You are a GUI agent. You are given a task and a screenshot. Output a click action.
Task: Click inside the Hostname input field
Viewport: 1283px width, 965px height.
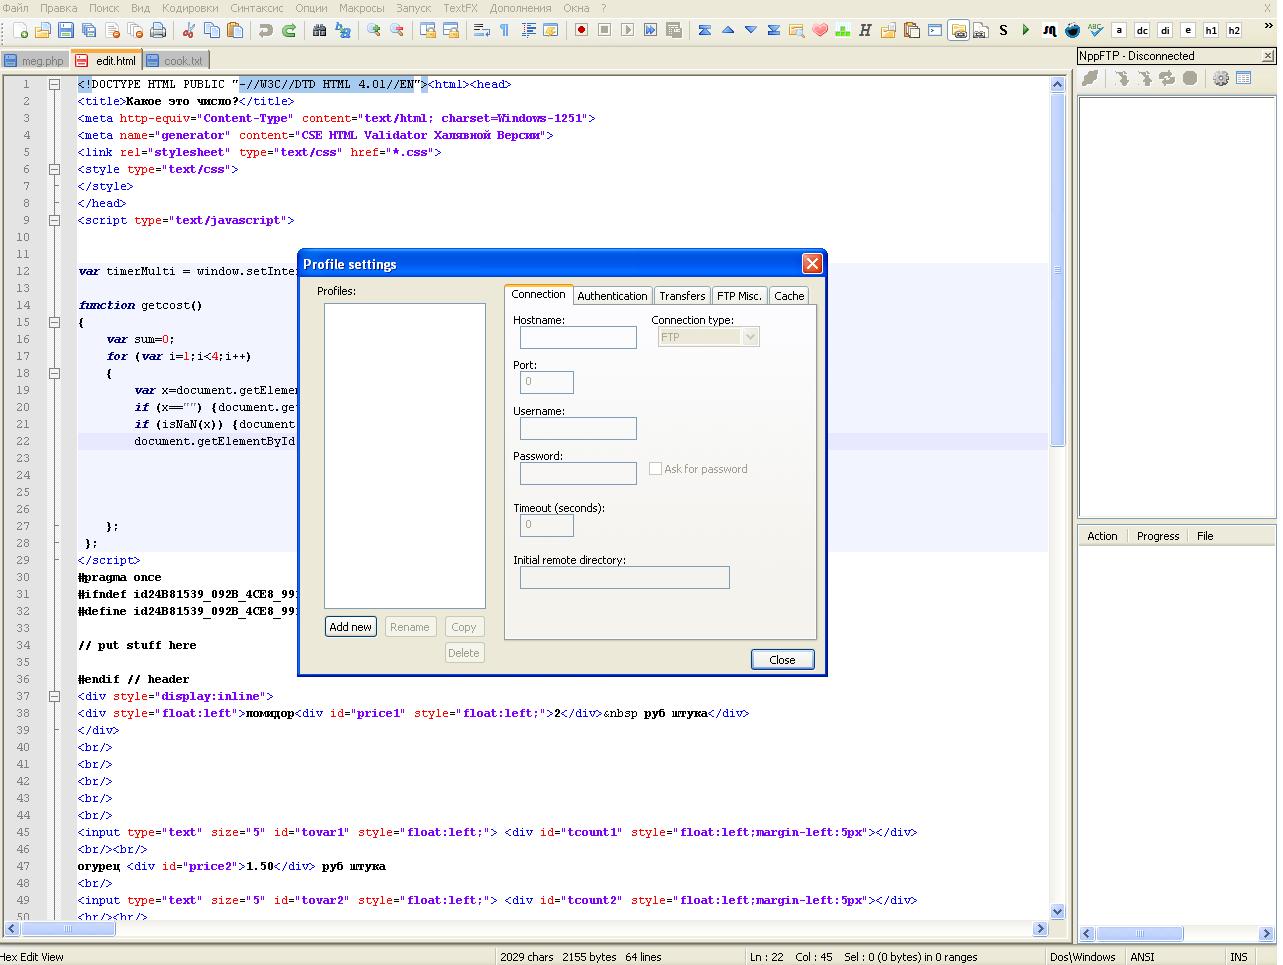pyautogui.click(x=578, y=338)
